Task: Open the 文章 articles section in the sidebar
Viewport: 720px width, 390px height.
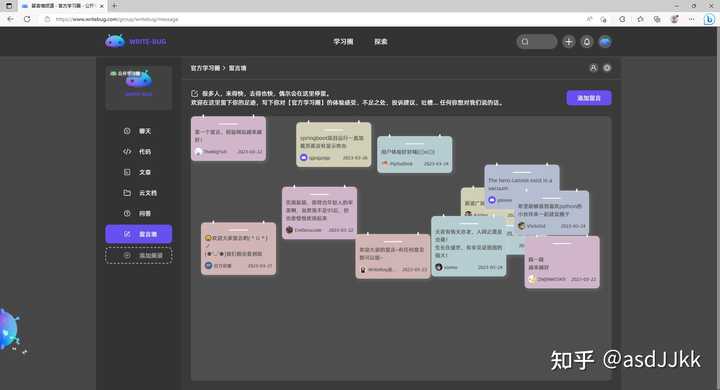Action: (139, 172)
